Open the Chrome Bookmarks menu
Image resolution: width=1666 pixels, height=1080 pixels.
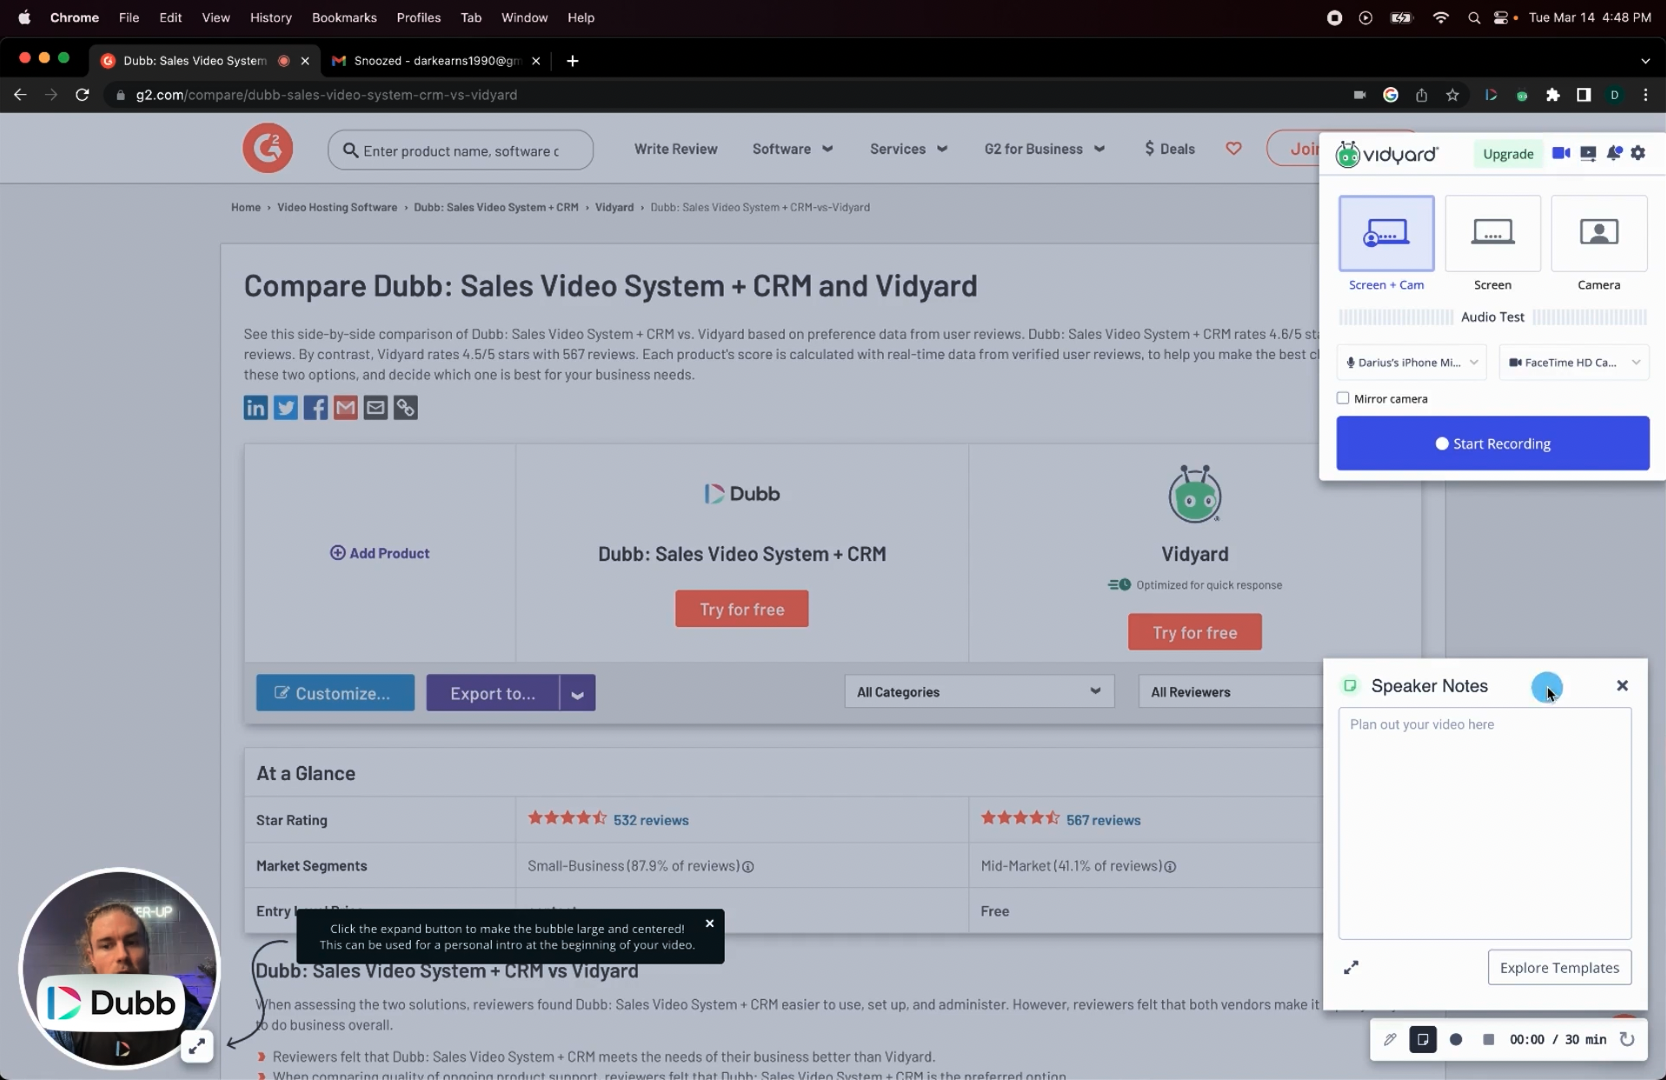click(344, 17)
